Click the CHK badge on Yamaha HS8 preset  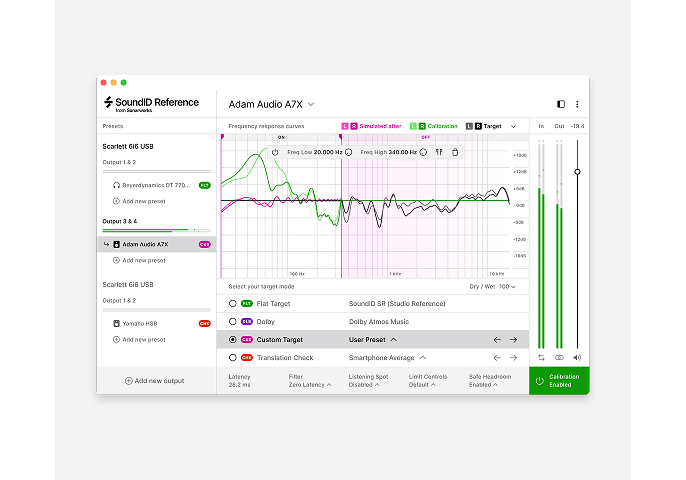pos(205,323)
